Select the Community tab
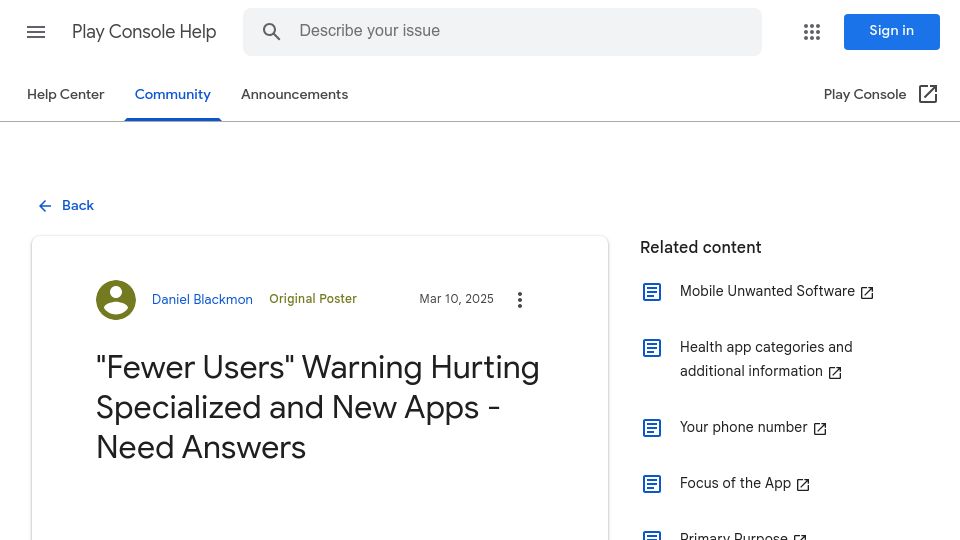The width and height of the screenshot is (960, 540). pos(173,94)
